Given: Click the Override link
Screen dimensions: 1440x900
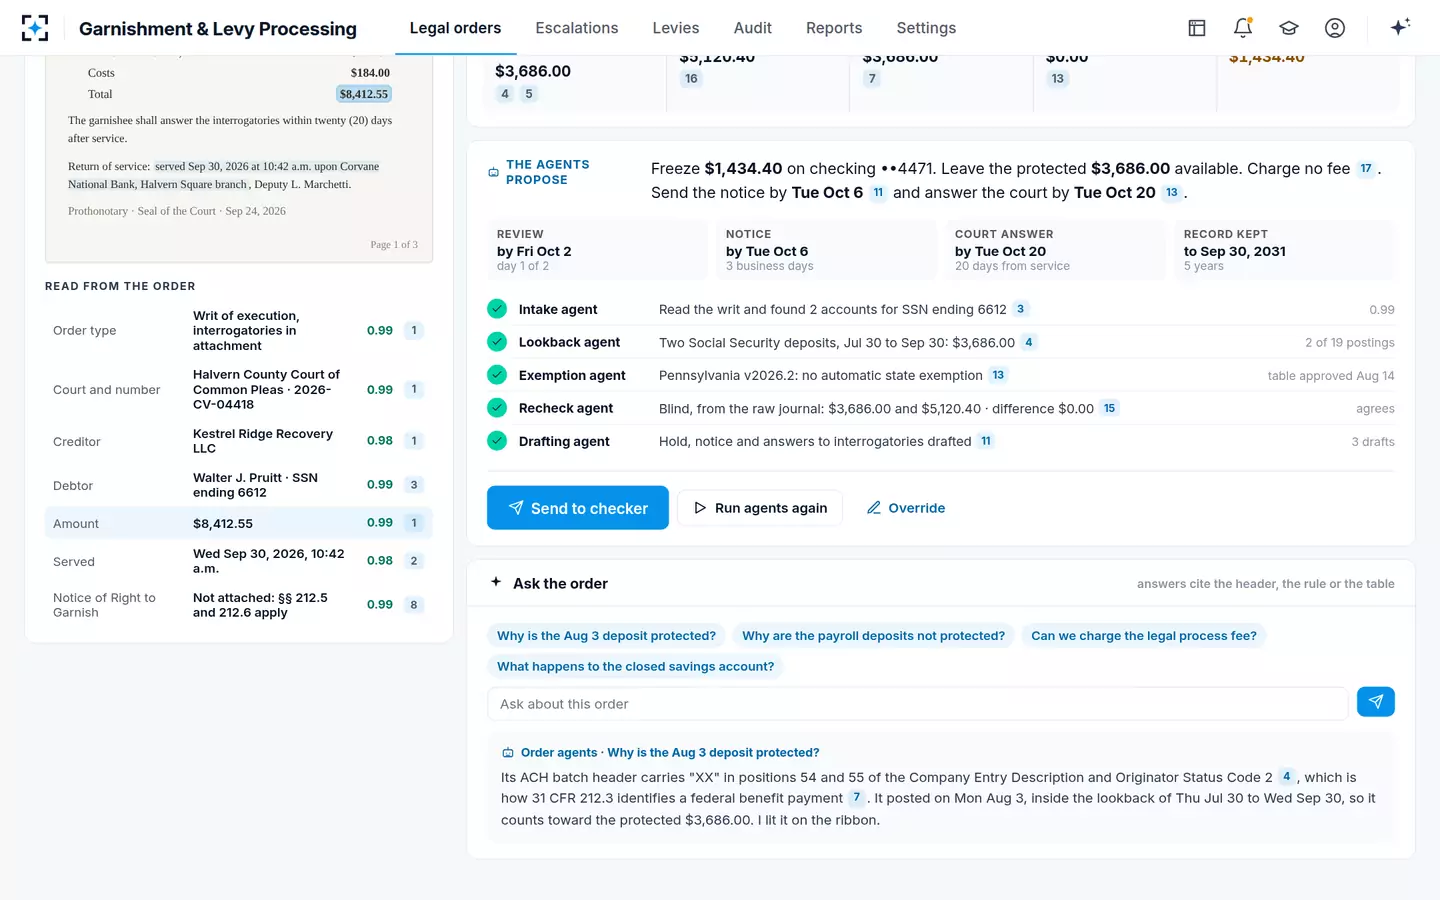Looking at the screenshot, I should coord(906,508).
